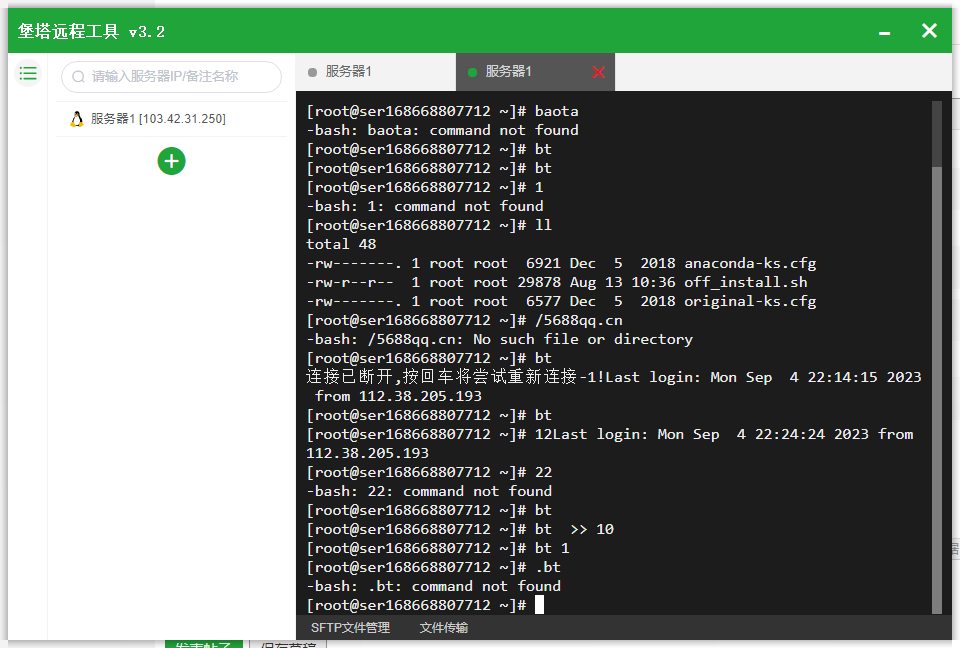Close the active 服务器1 tab with red X
Viewport: 960px width, 648px height.
click(599, 72)
